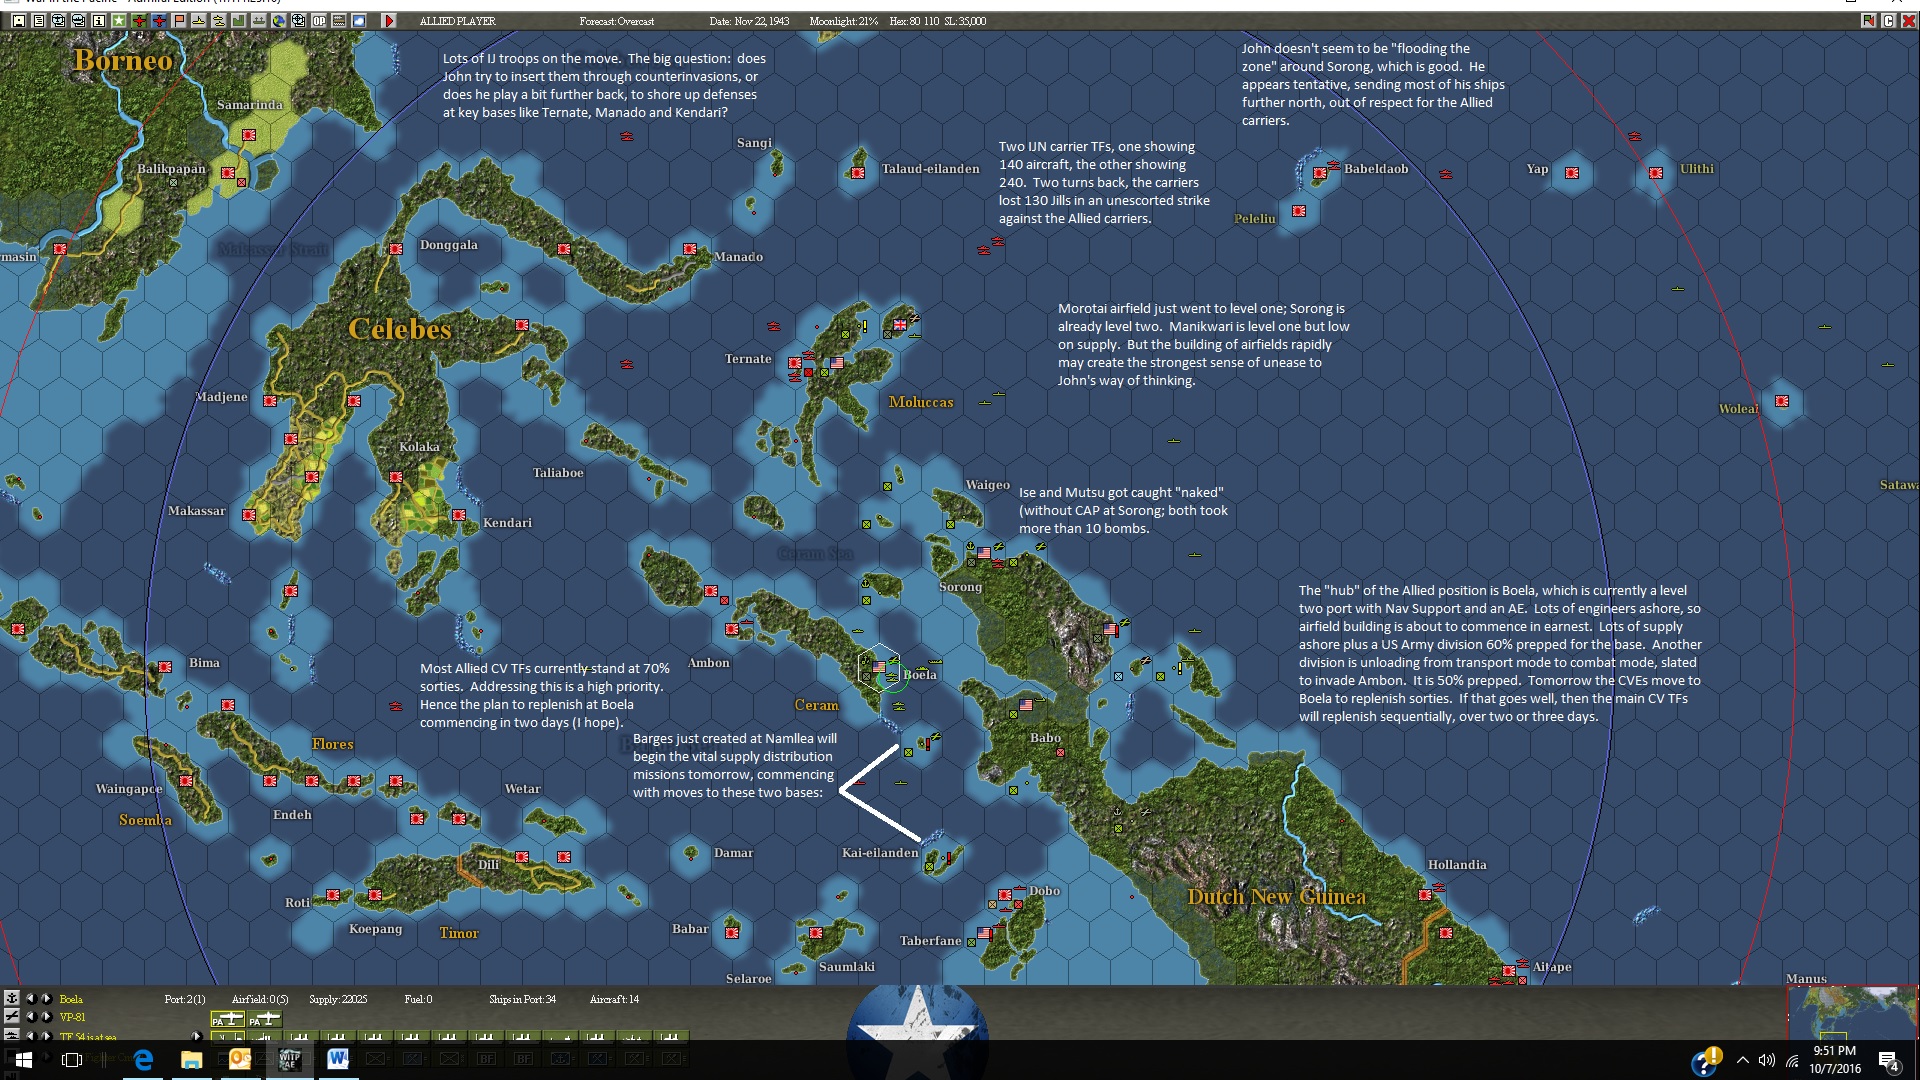Click the Port: 2(1) value
Screen dimensions: 1920x1080
click(185, 999)
